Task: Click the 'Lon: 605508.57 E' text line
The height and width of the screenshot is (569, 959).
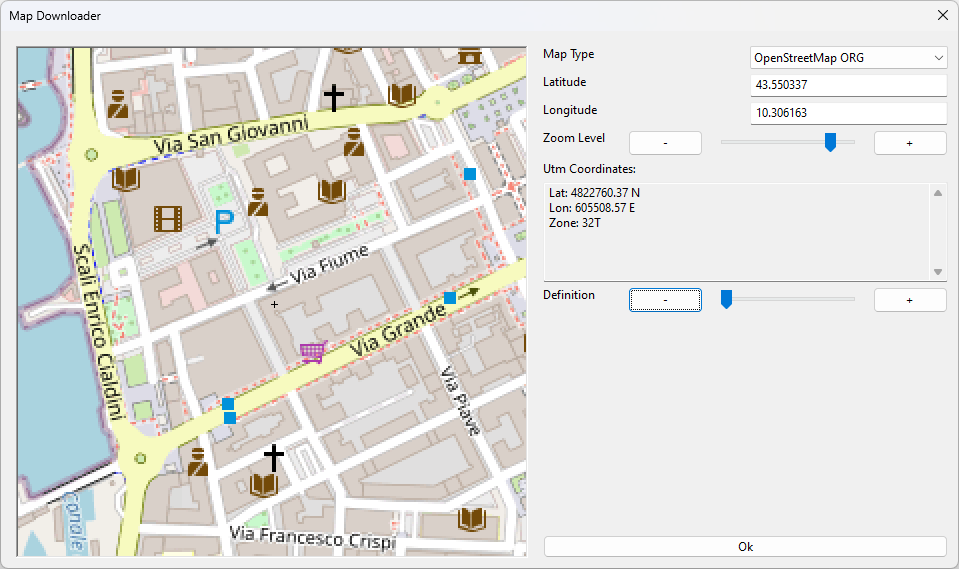Action: pyautogui.click(x=591, y=208)
